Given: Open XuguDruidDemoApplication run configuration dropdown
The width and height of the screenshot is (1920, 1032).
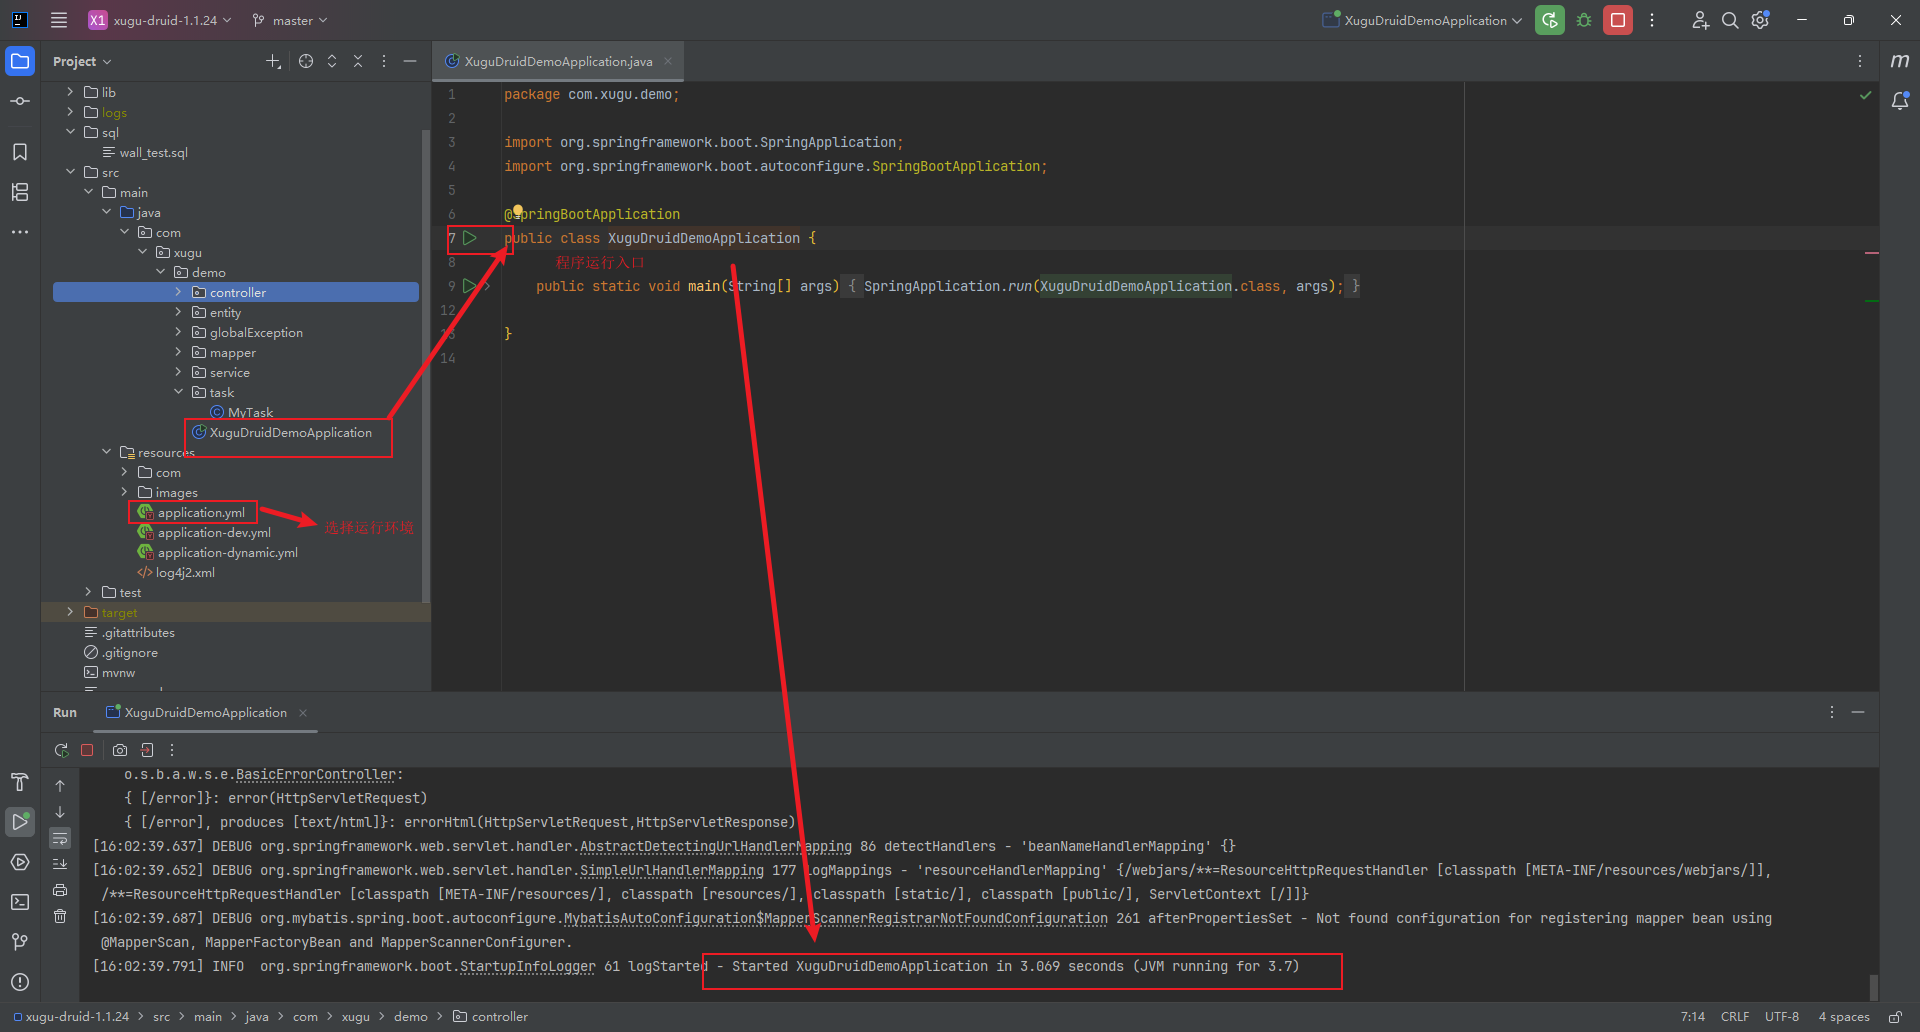Looking at the screenshot, I should coord(1424,20).
